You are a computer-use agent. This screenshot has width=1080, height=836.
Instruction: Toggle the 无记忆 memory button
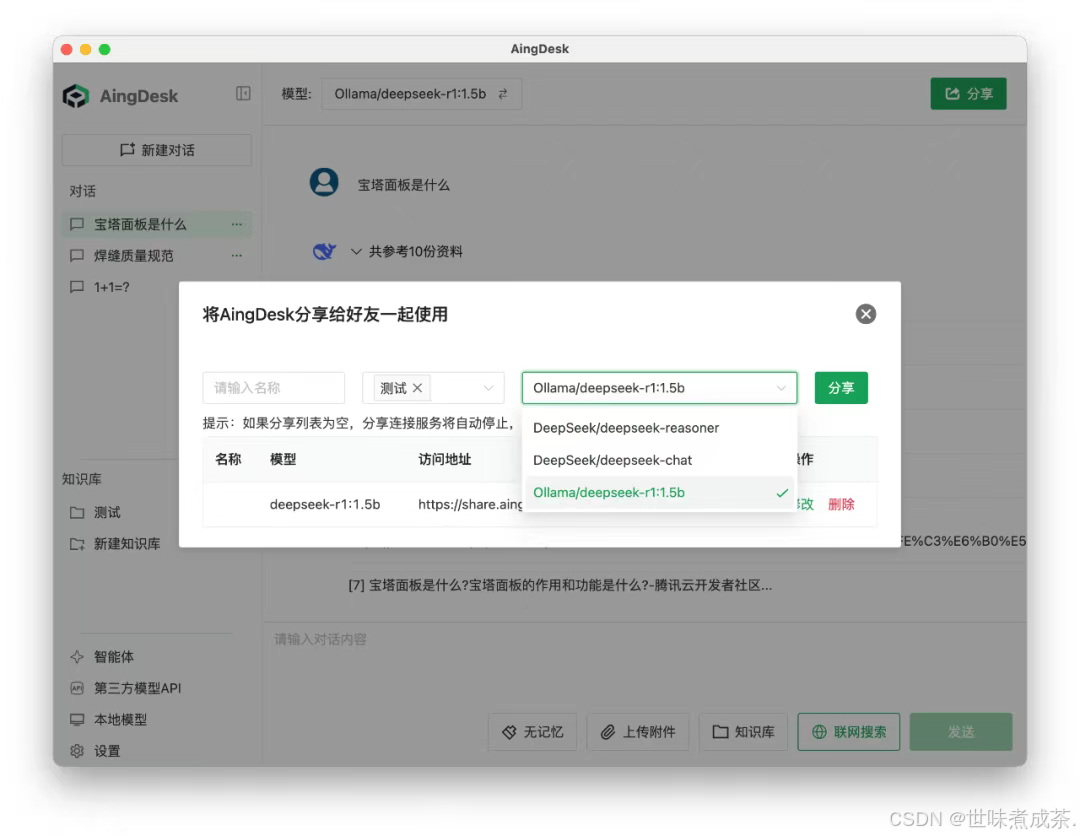pos(532,731)
